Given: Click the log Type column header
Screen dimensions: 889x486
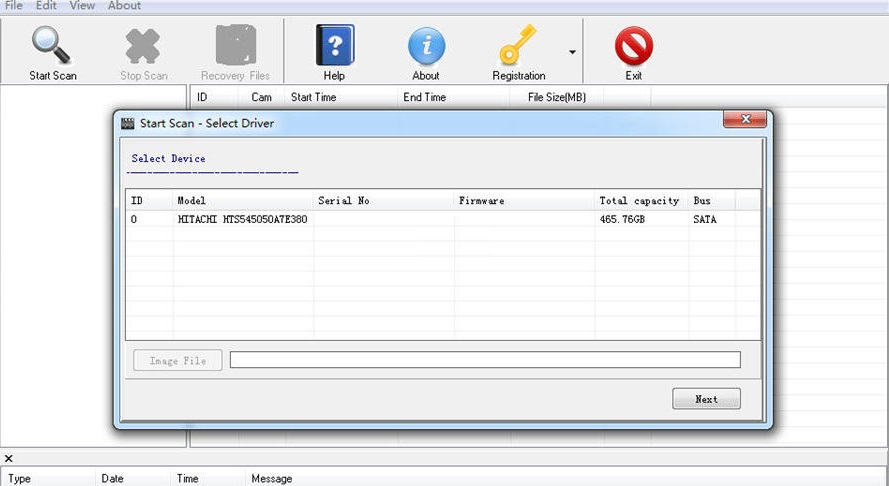Looking at the screenshot, I should pos(48,478).
